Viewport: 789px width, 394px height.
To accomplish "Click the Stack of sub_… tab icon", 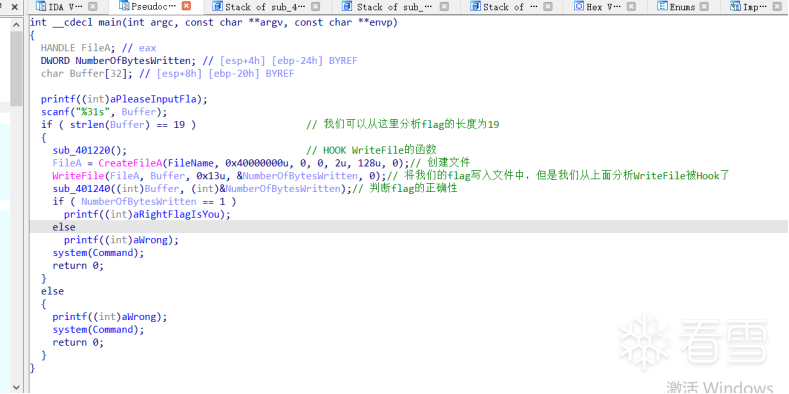I will click(347, 7).
